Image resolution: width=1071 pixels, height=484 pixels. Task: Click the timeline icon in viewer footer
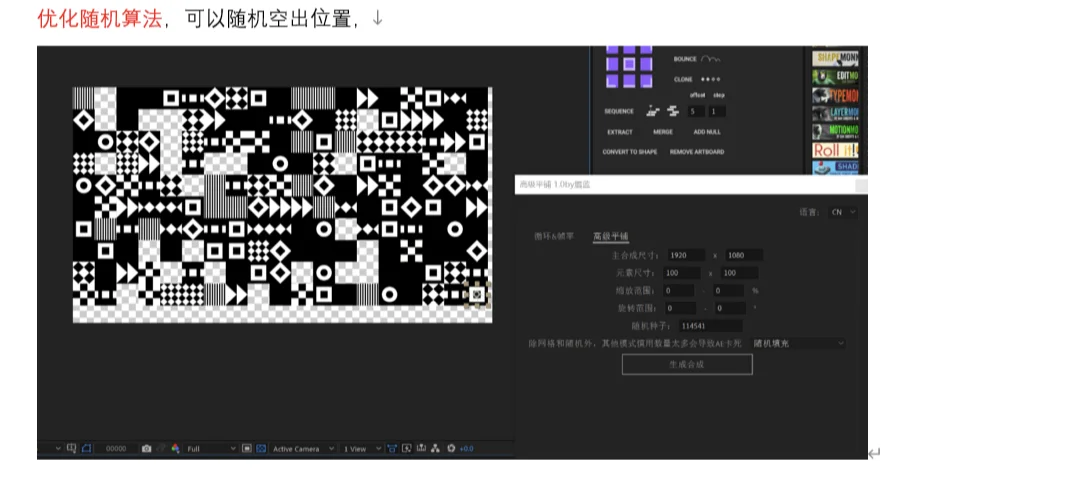pos(421,449)
